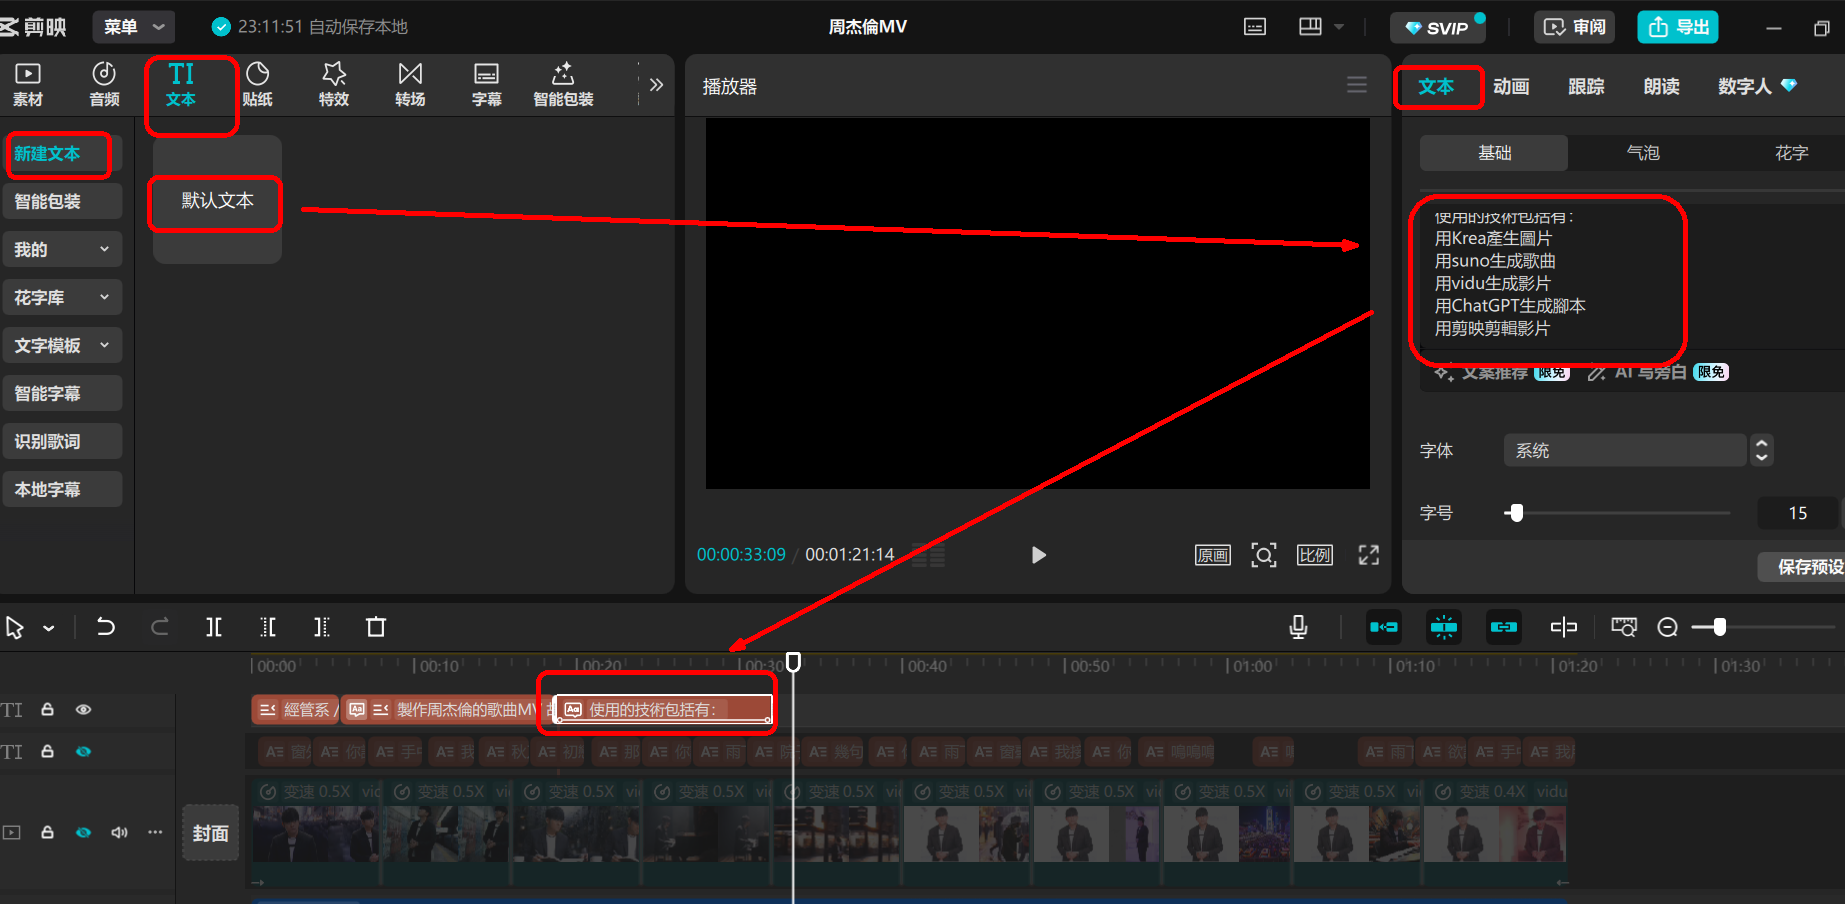Open timeline cover display settings icon

pyautogui.click(x=1624, y=627)
